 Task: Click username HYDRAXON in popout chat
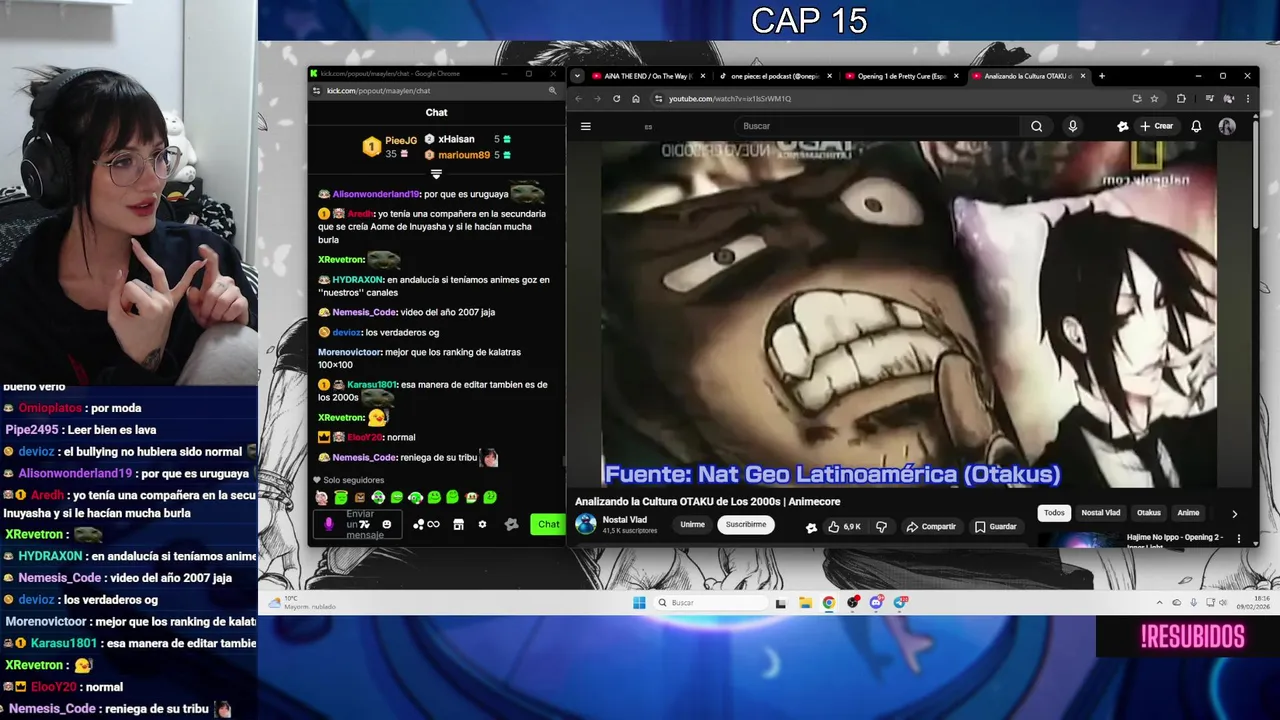tap(357, 280)
